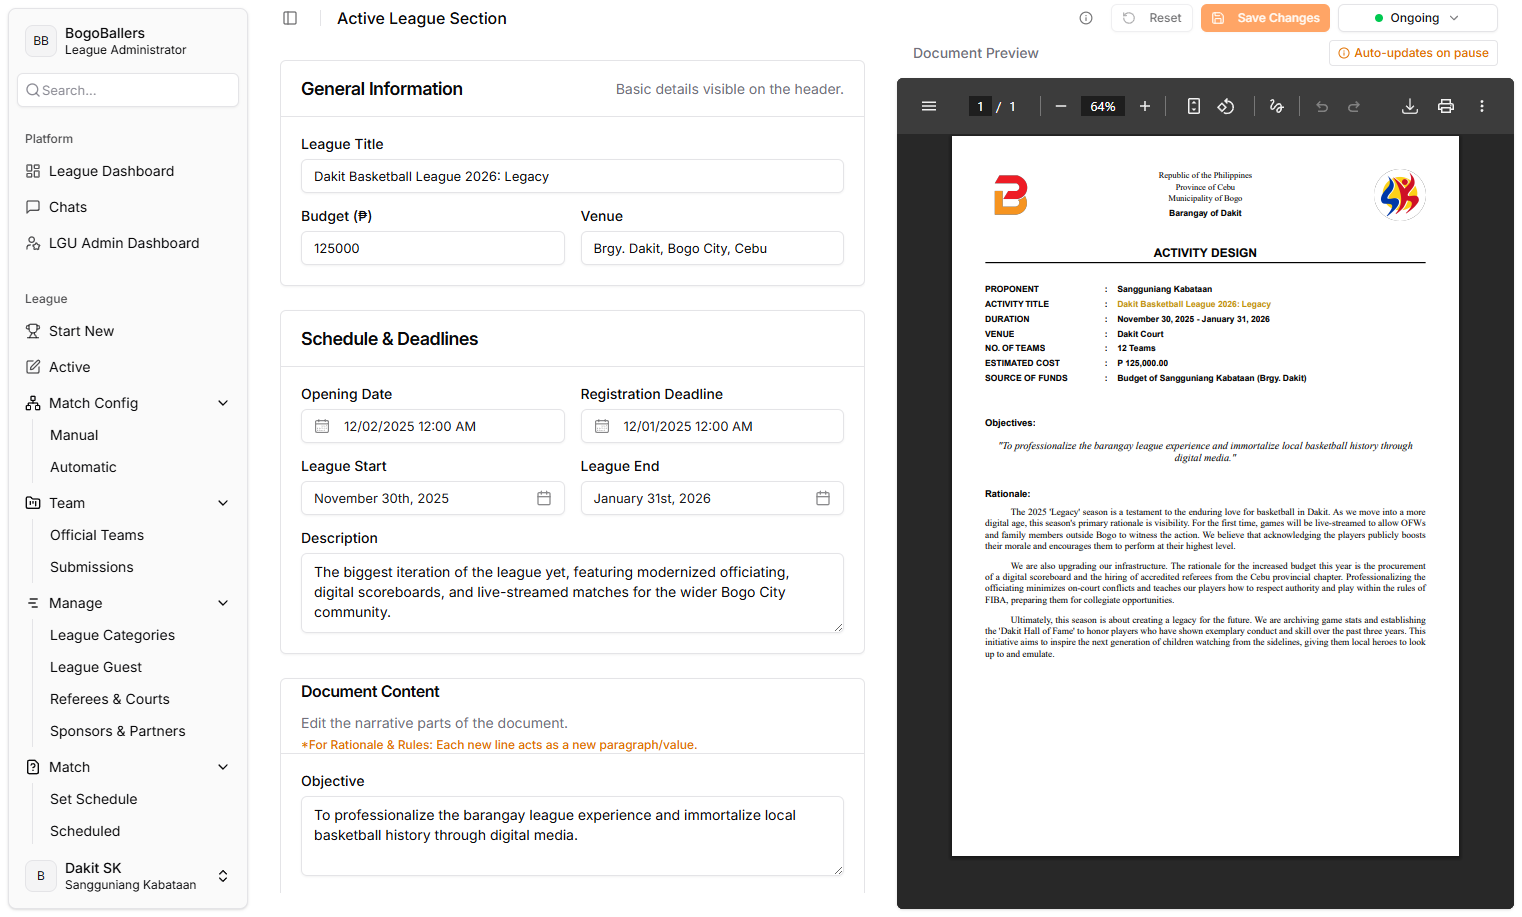The width and height of the screenshot is (1522, 917).
Task: Collapse the Manage section chevron
Action: coord(223,603)
